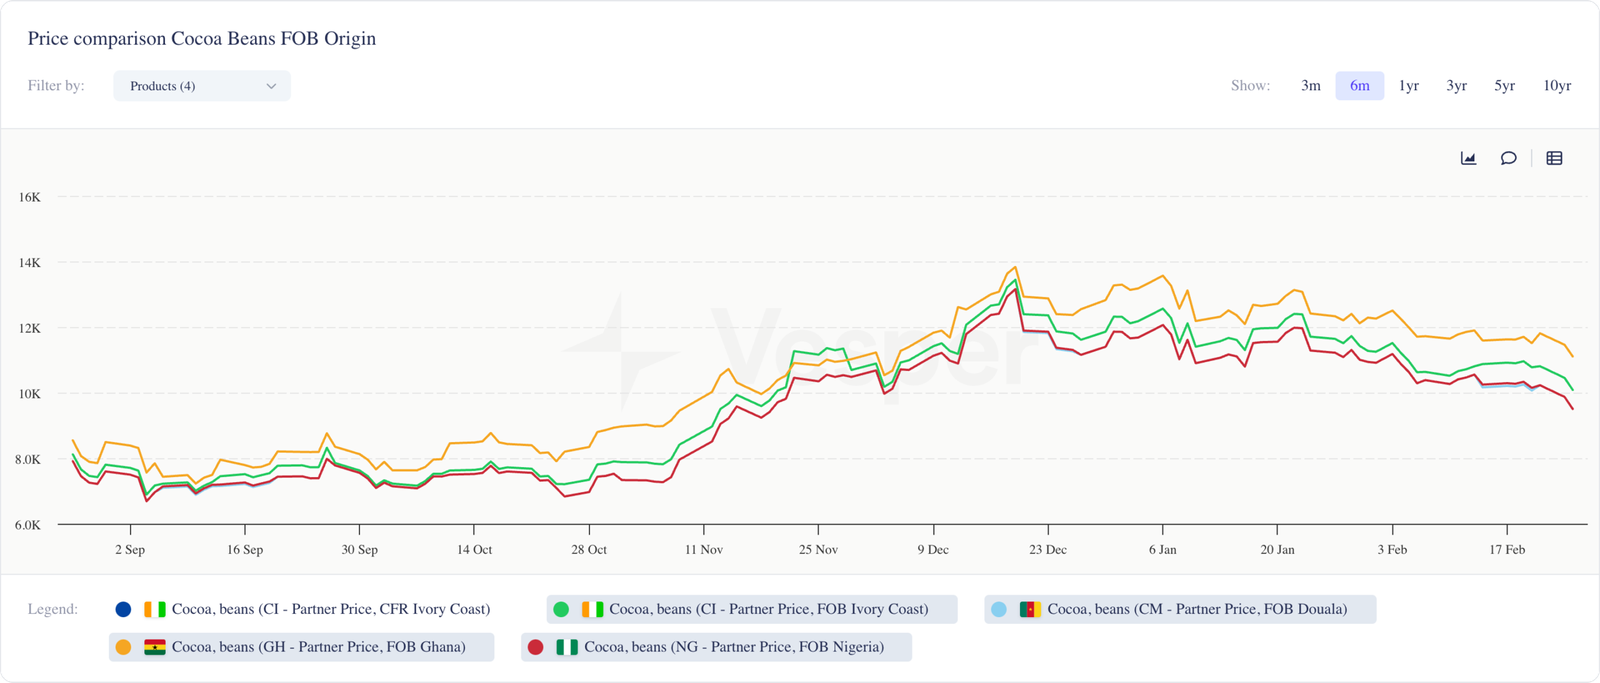
Task: Click the orange Ghana legend color dot
Action: [x=124, y=647]
